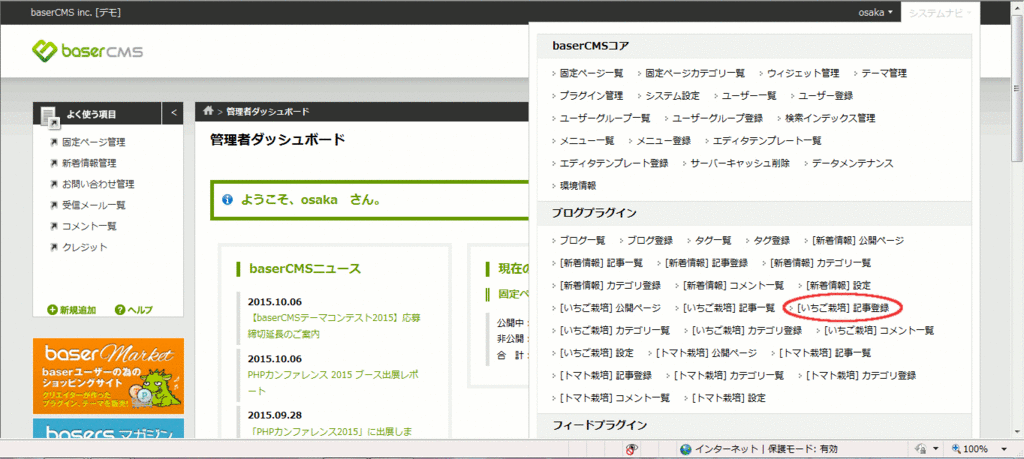The height and width of the screenshot is (459, 1024).
Task: Click the home icon in breadcrumb
Action: click(208, 111)
